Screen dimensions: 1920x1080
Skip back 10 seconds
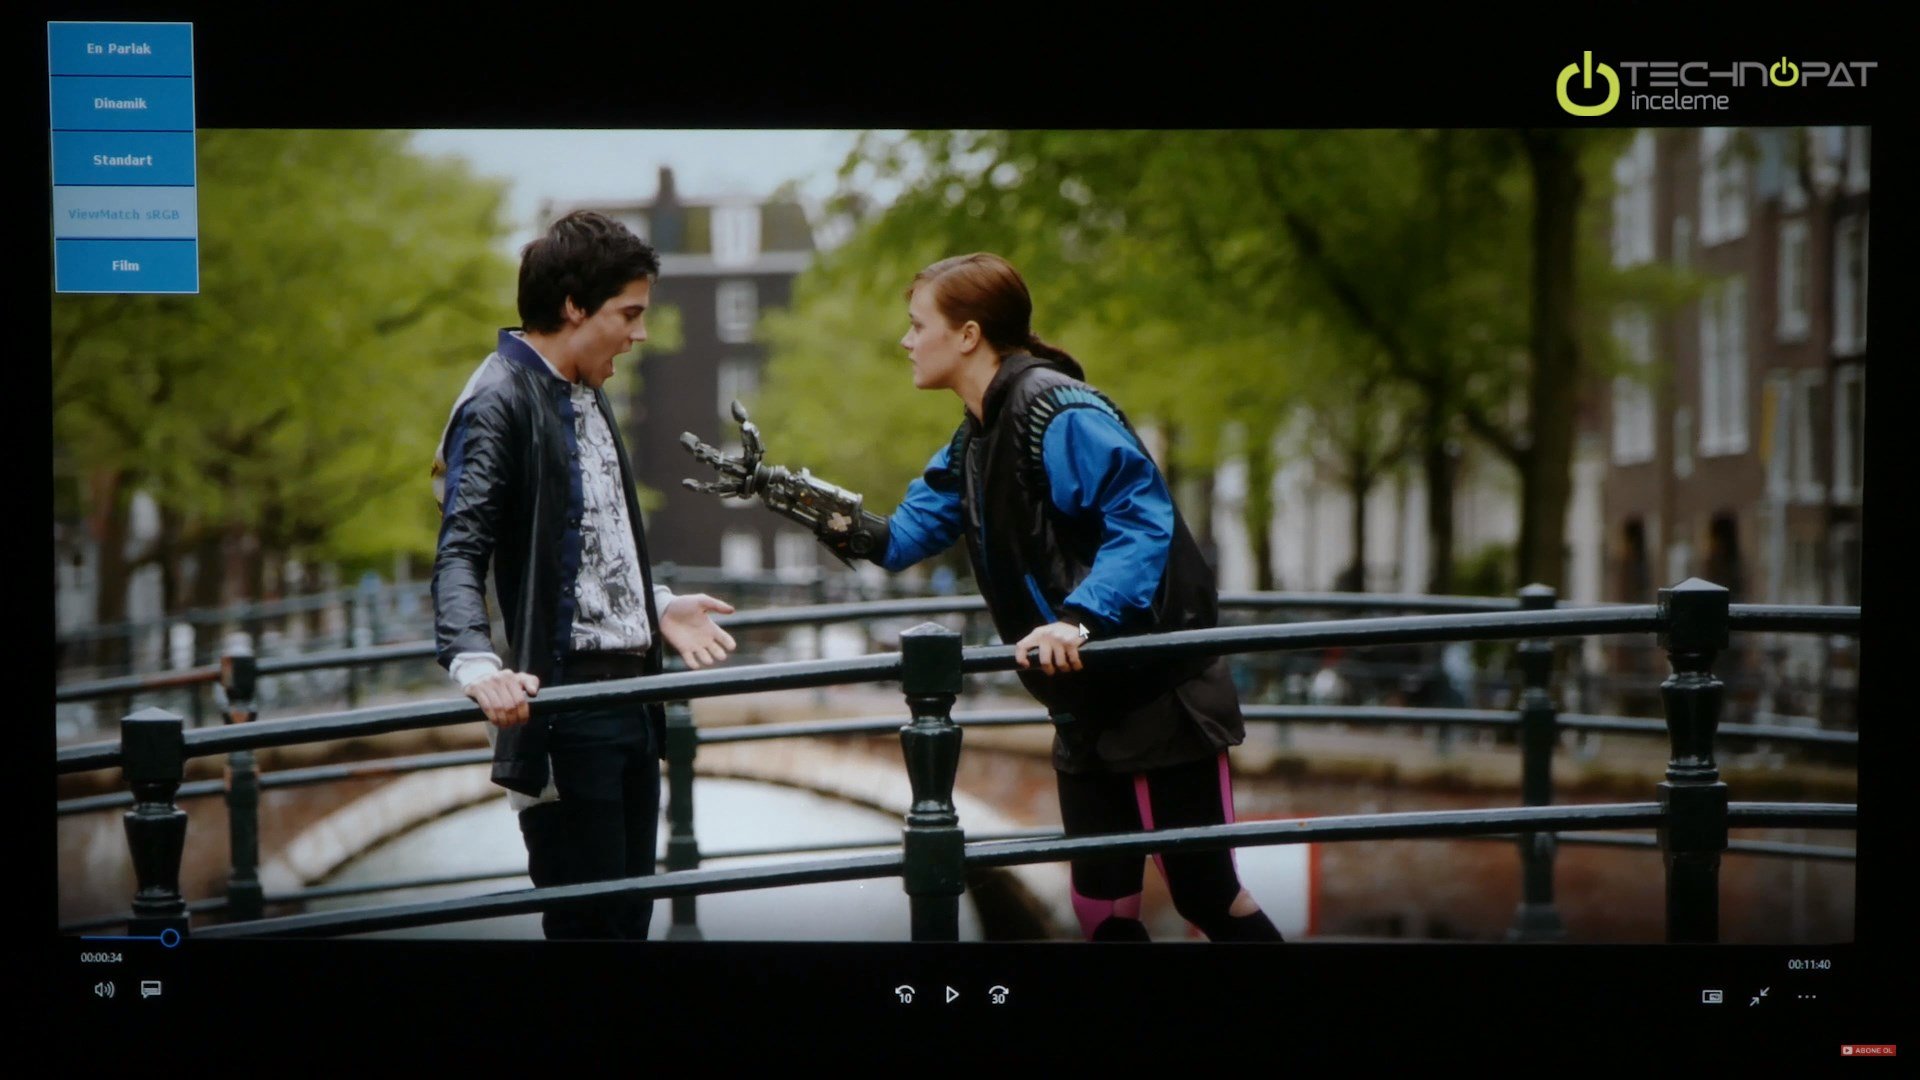click(904, 994)
